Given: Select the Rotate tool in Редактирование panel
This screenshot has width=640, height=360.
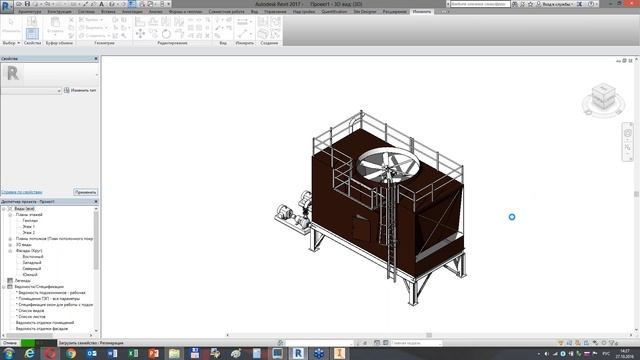Looking at the screenshot, I should click(166, 33).
